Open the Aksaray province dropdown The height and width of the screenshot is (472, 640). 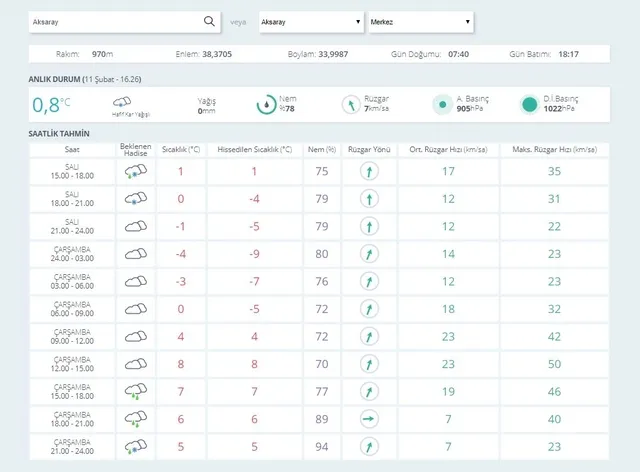(311, 22)
